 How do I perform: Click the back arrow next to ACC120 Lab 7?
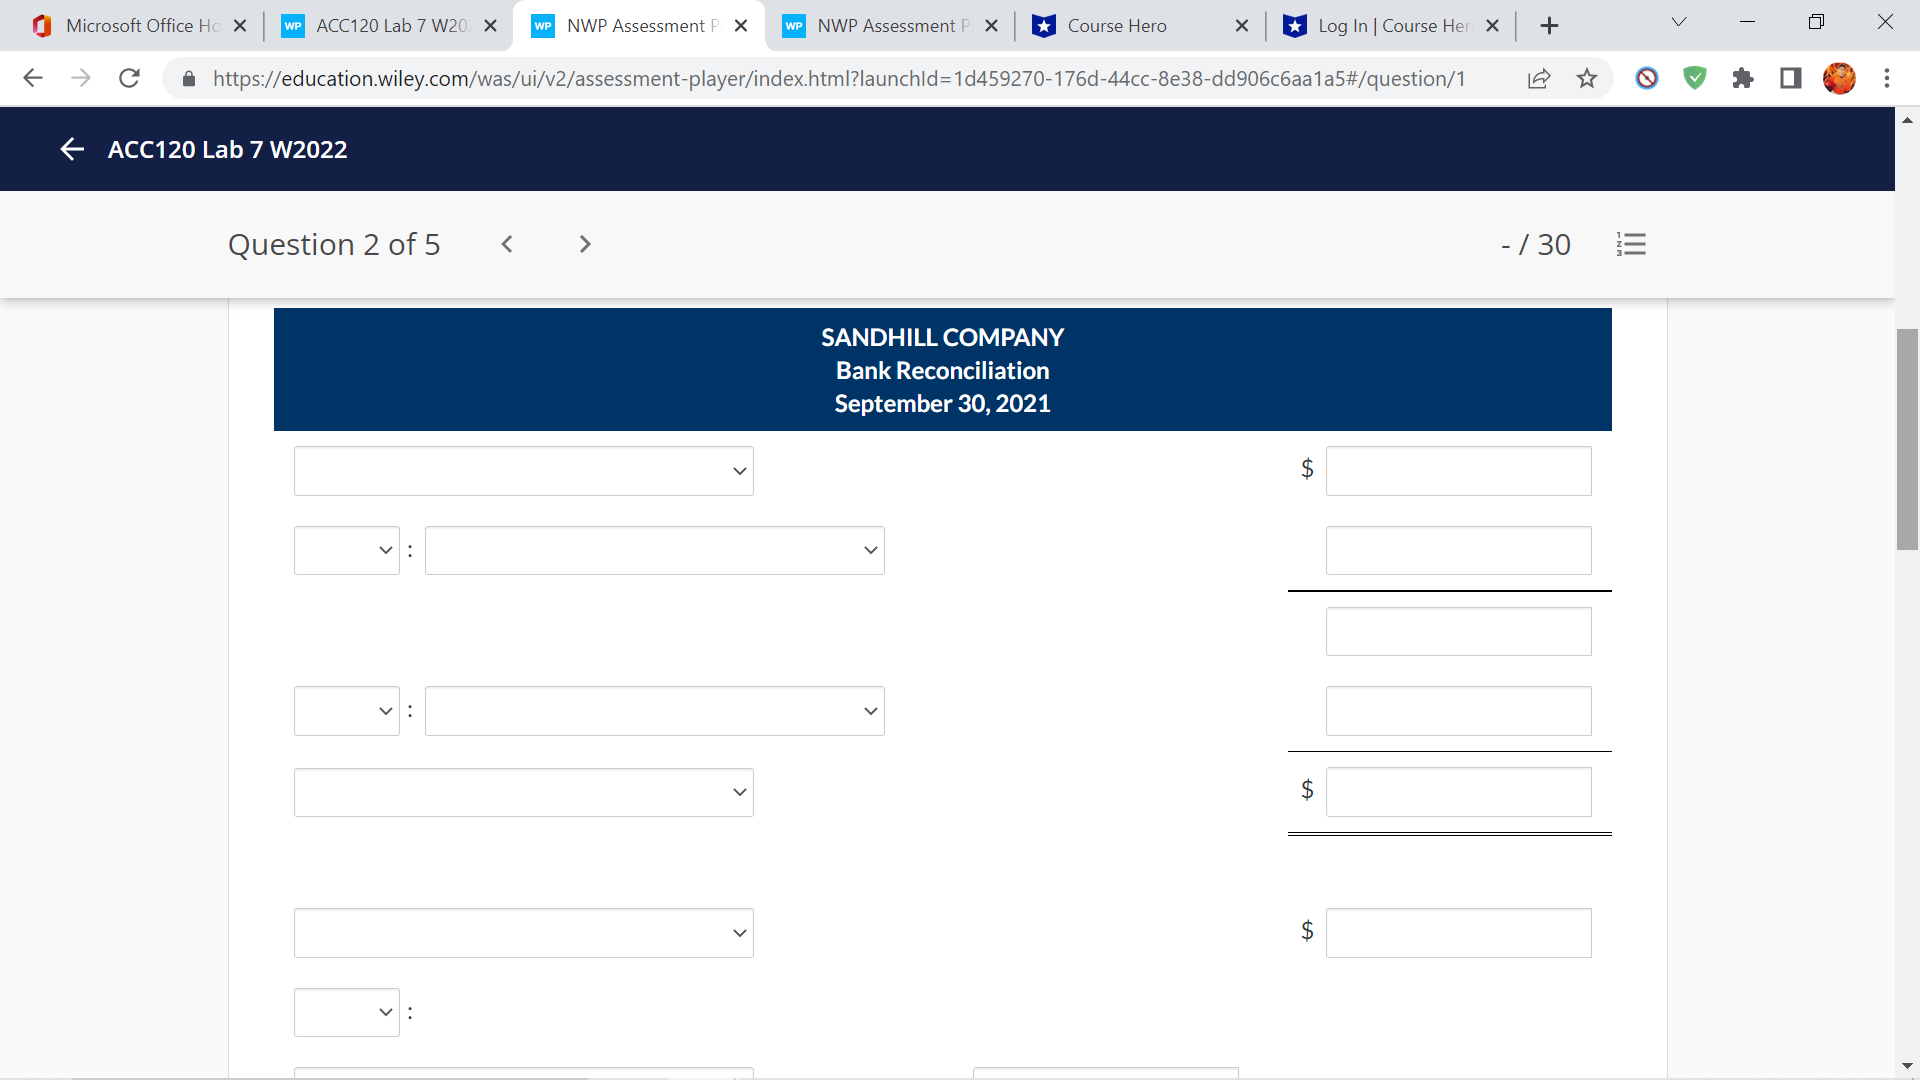[x=73, y=148]
